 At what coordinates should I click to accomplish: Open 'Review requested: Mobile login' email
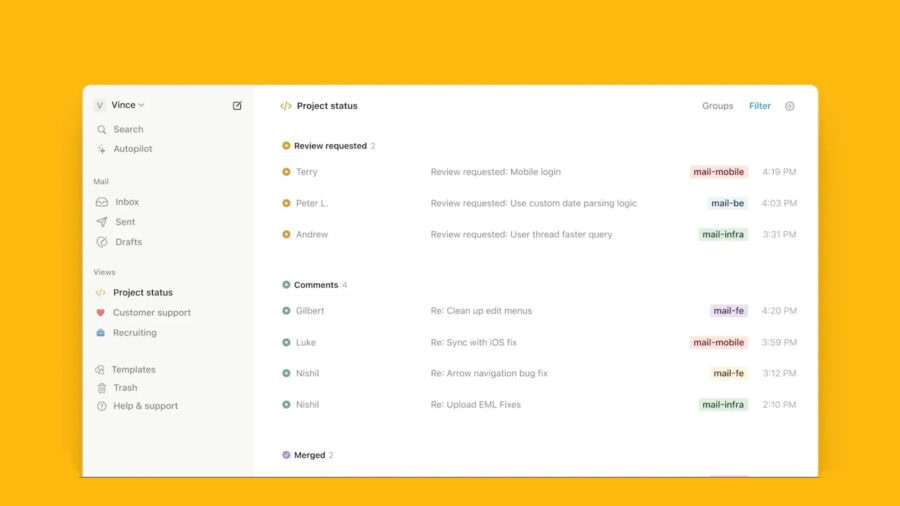495,172
